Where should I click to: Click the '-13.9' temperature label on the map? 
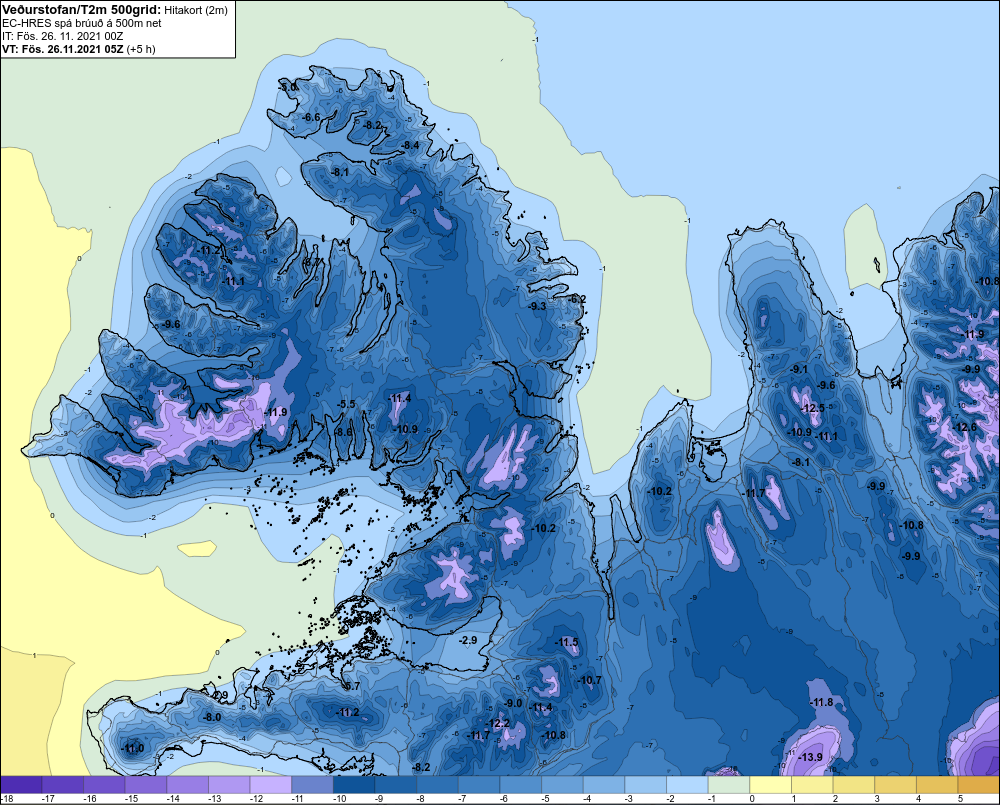coord(811,757)
